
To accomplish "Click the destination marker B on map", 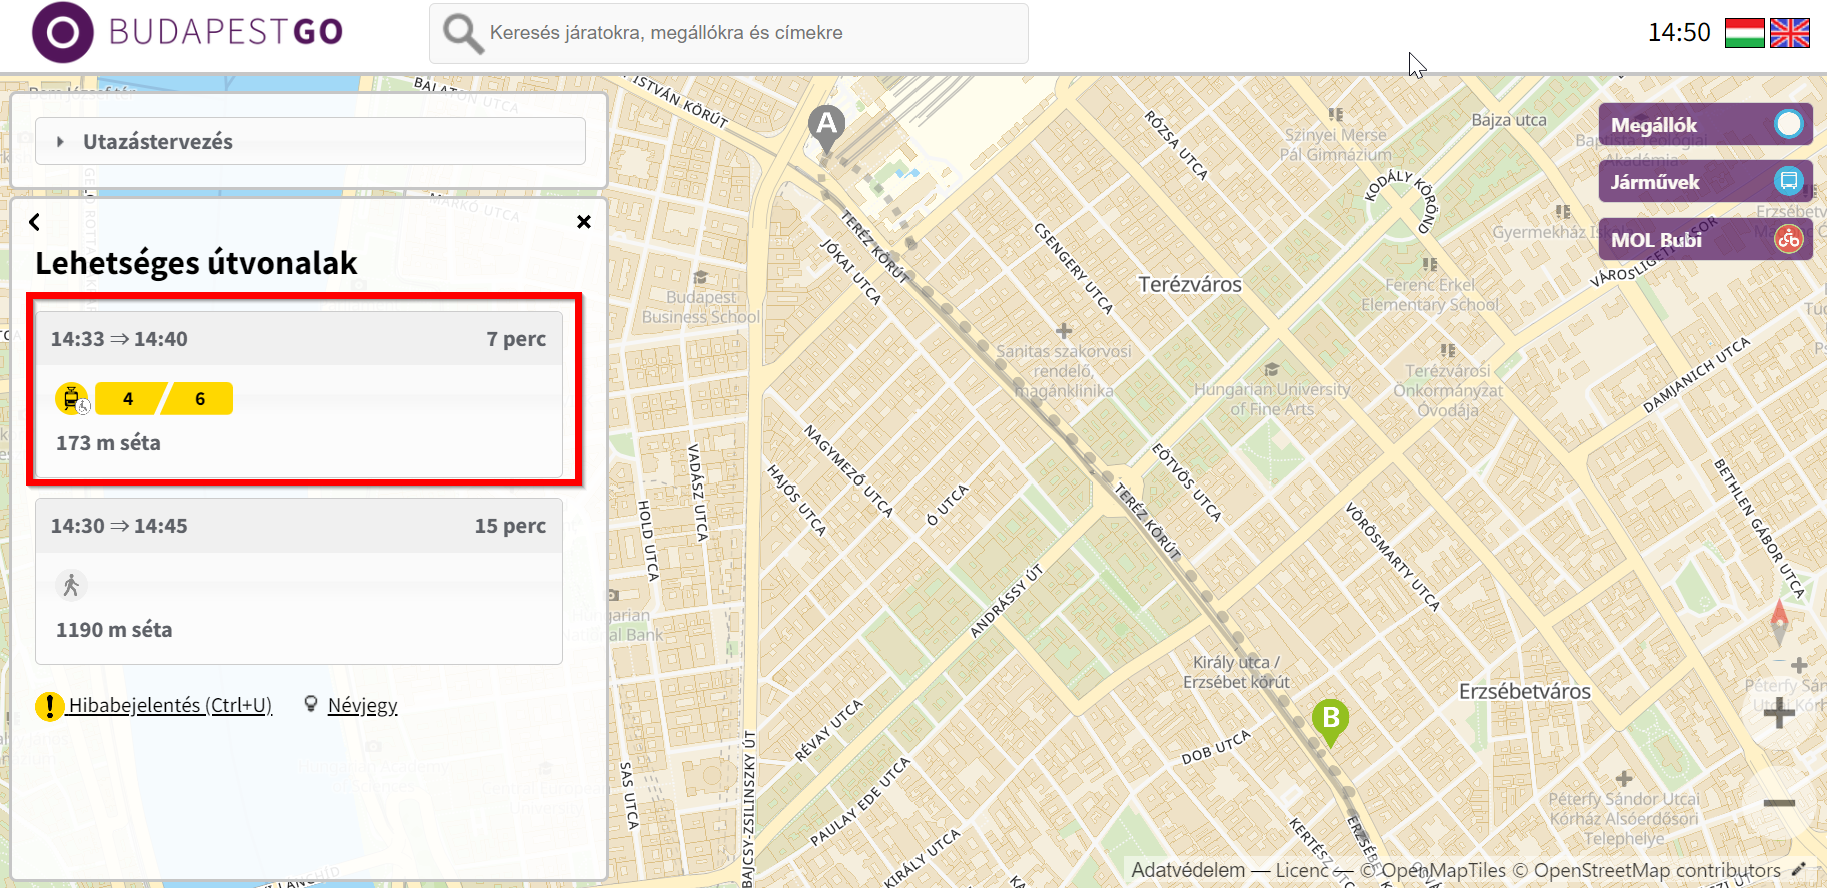I will tap(1330, 719).
